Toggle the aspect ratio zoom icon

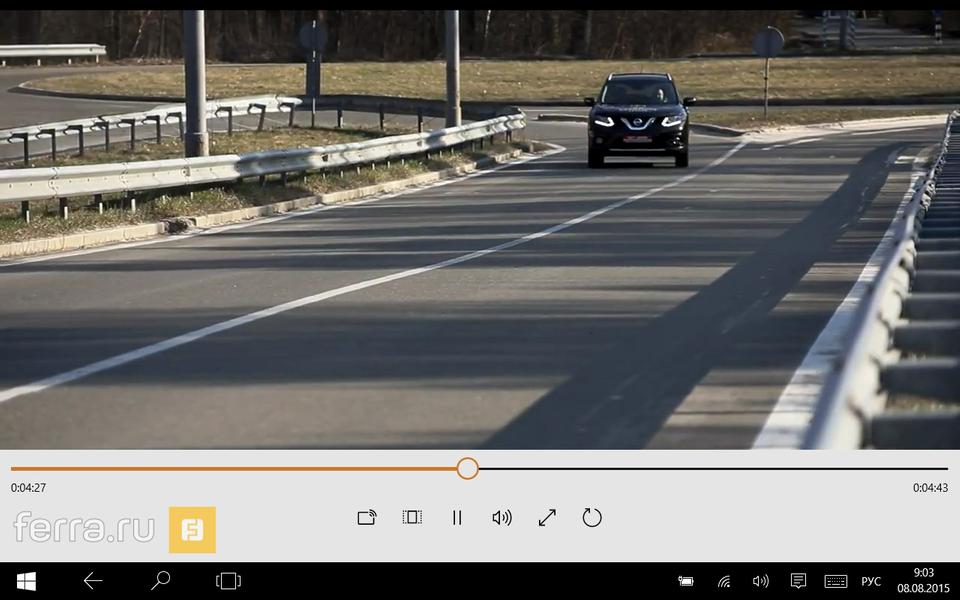pyautogui.click(x=412, y=517)
